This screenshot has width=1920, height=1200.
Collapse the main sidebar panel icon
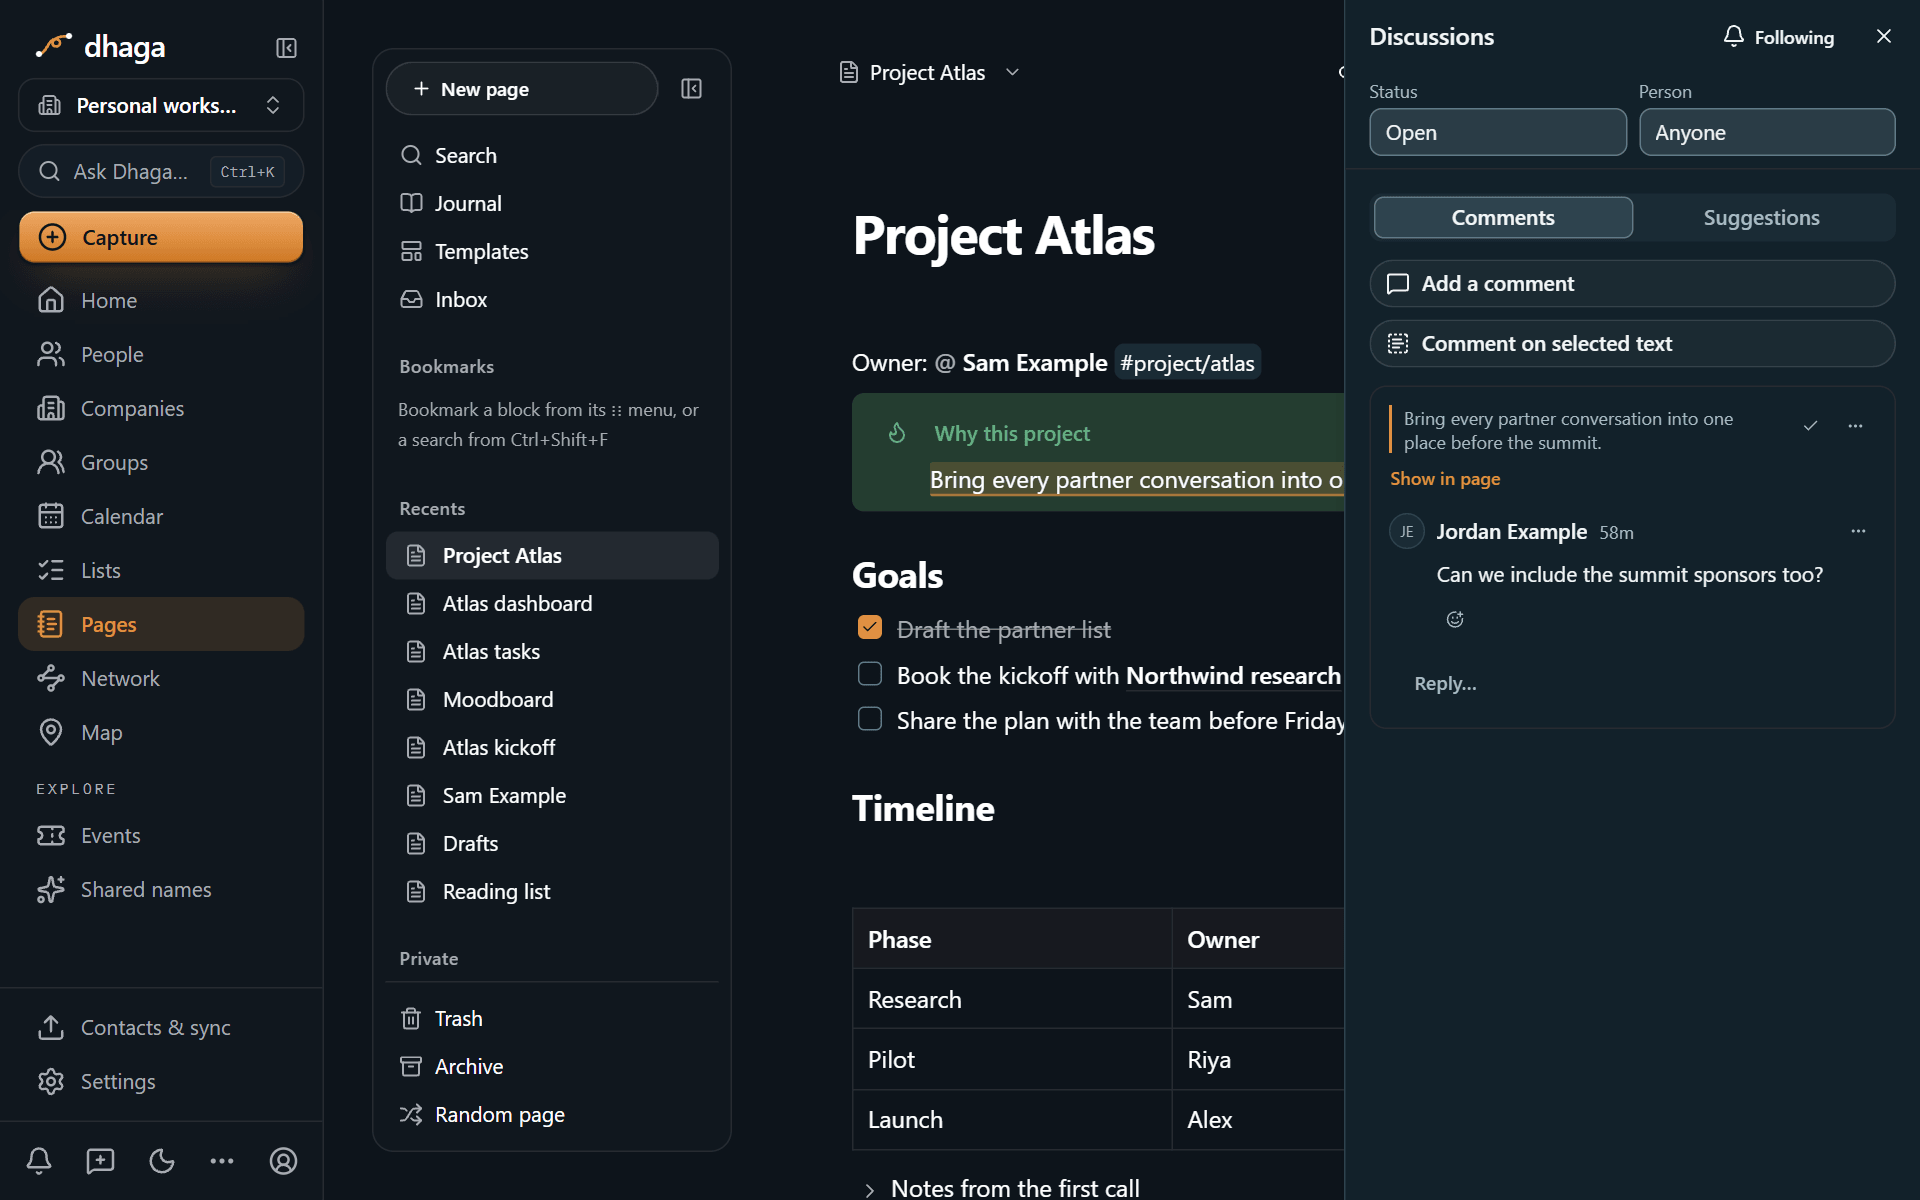[x=286, y=48]
